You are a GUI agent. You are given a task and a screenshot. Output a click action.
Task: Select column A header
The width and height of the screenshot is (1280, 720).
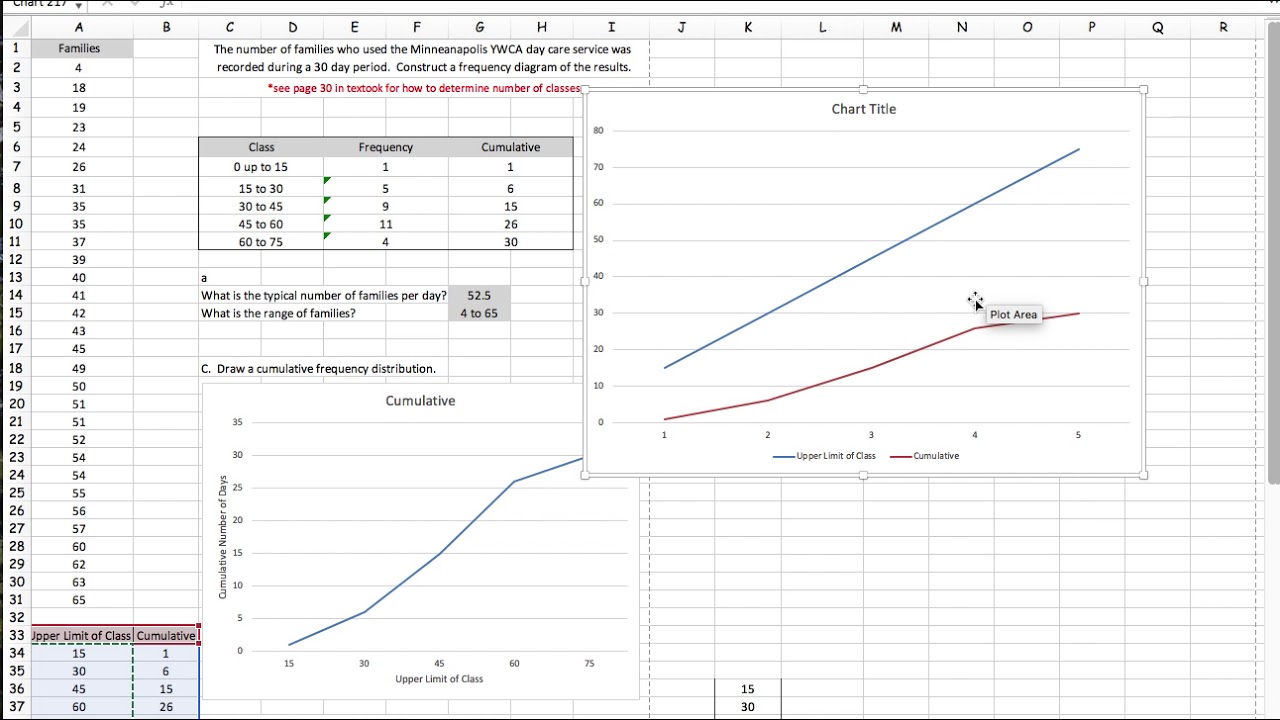click(x=79, y=27)
